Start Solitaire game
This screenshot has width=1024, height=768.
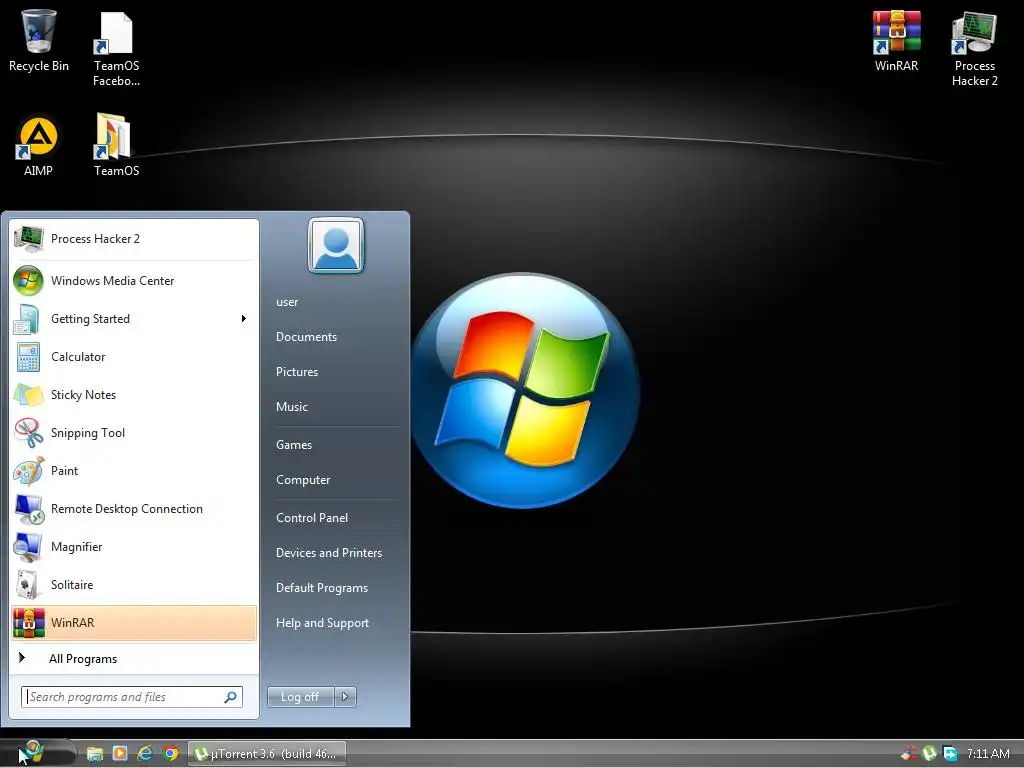point(134,584)
